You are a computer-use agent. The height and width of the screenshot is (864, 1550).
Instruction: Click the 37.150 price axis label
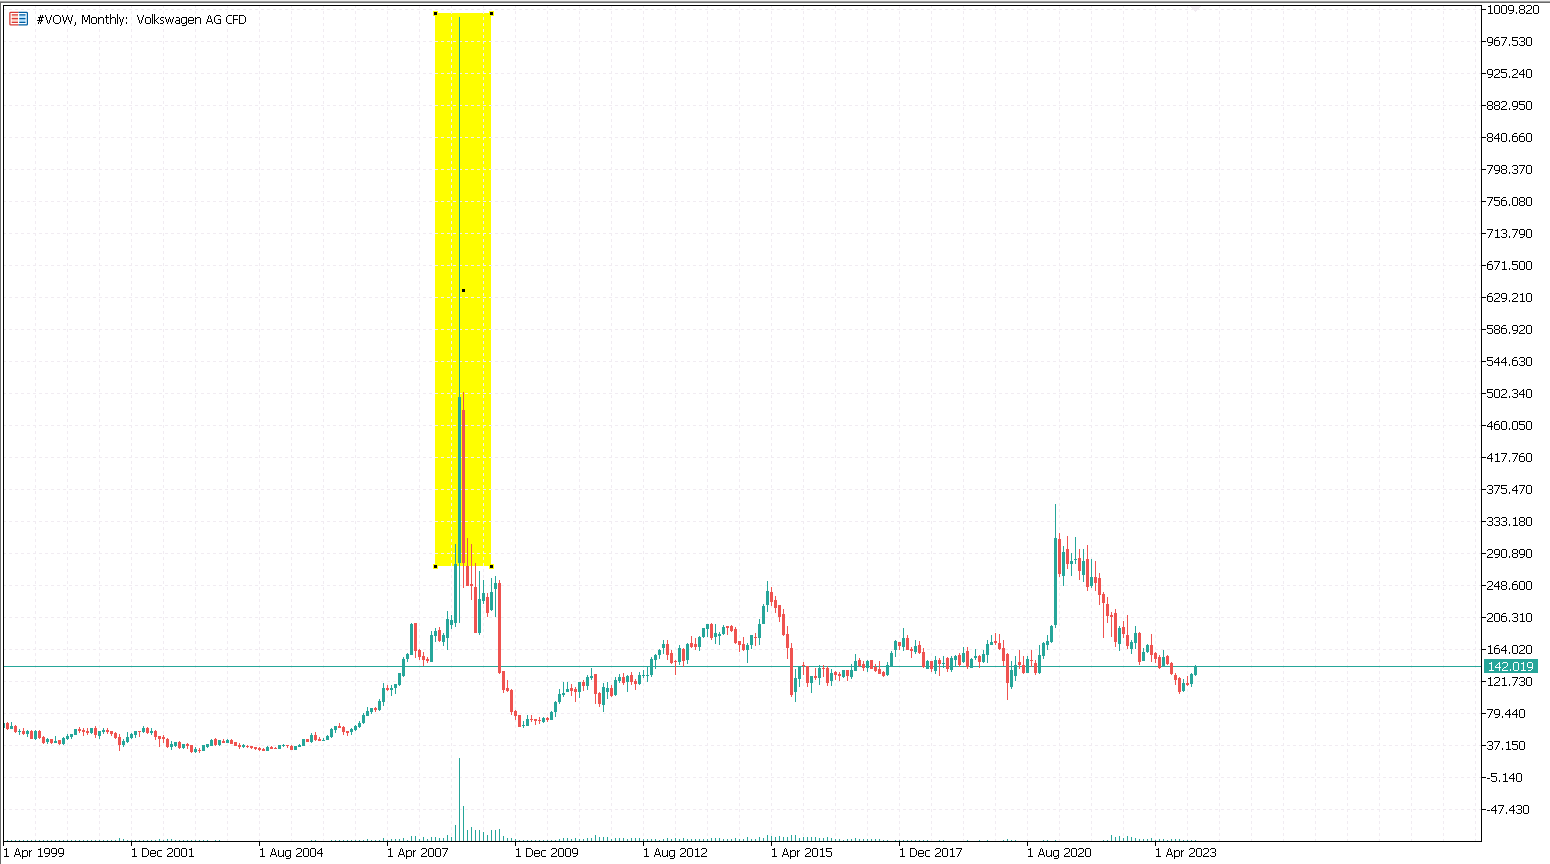[x=1507, y=746]
